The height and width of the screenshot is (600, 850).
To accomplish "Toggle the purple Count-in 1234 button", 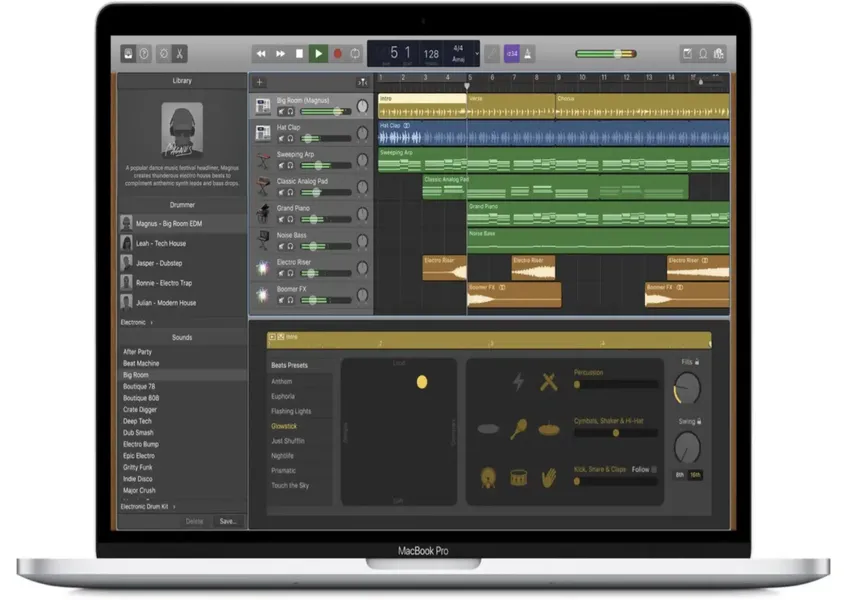I will (x=512, y=54).
